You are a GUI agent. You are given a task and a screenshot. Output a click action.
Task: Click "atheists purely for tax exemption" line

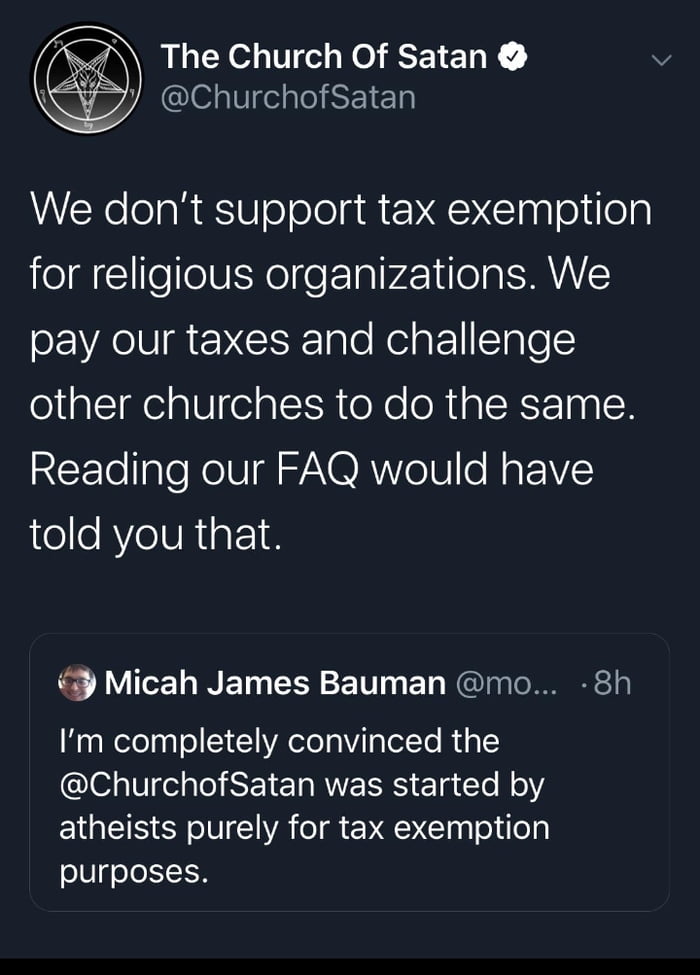[x=304, y=828]
